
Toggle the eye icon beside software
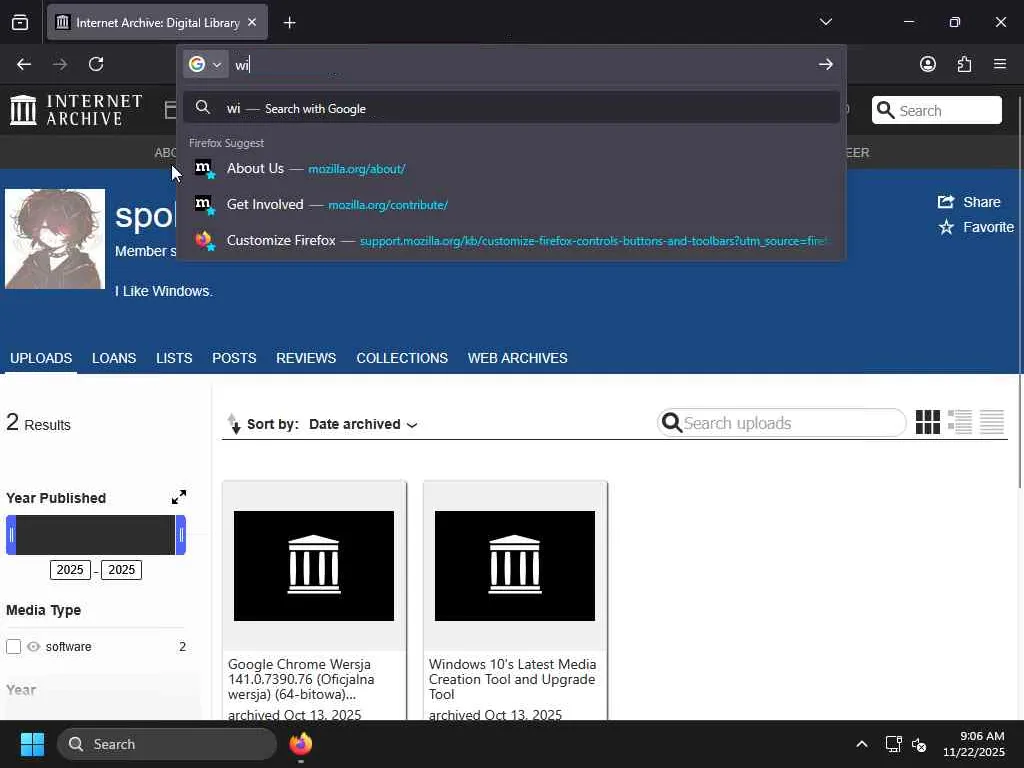pyautogui.click(x=33, y=647)
